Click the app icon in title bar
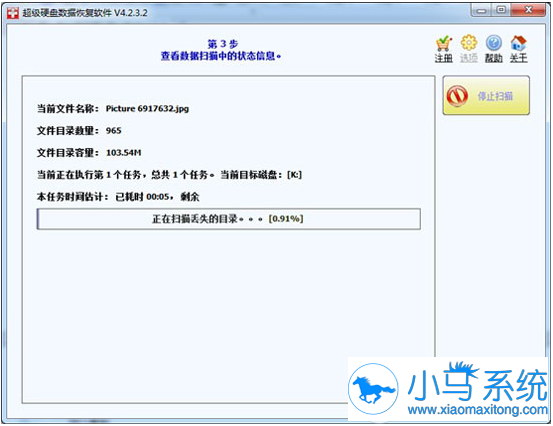This screenshot has width=553, height=426. (13, 13)
